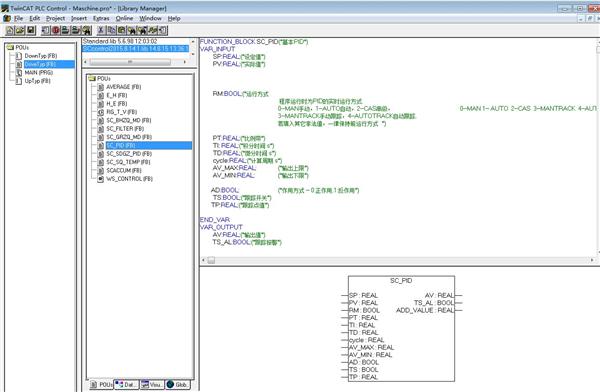The height and width of the screenshot is (392, 600).
Task: Select SCACCUM (FB) in the library tree
Action: [124, 170]
